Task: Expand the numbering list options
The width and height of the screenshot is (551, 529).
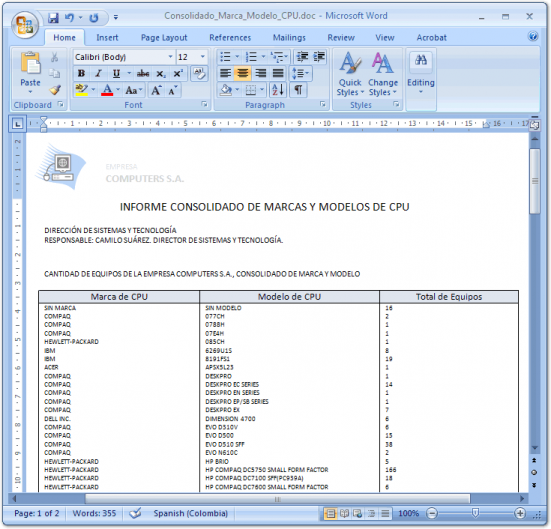Action: tap(263, 57)
